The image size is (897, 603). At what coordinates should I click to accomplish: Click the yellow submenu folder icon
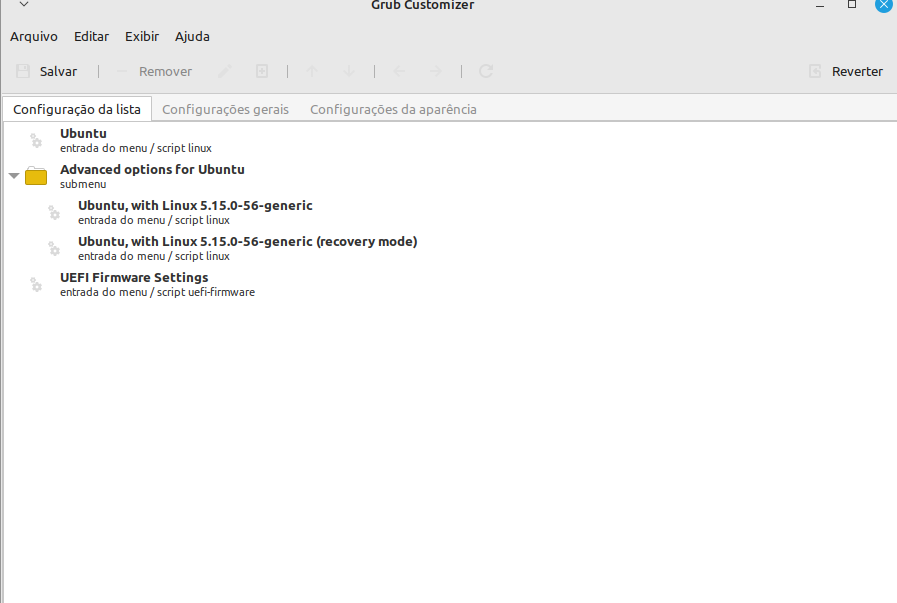(36, 176)
